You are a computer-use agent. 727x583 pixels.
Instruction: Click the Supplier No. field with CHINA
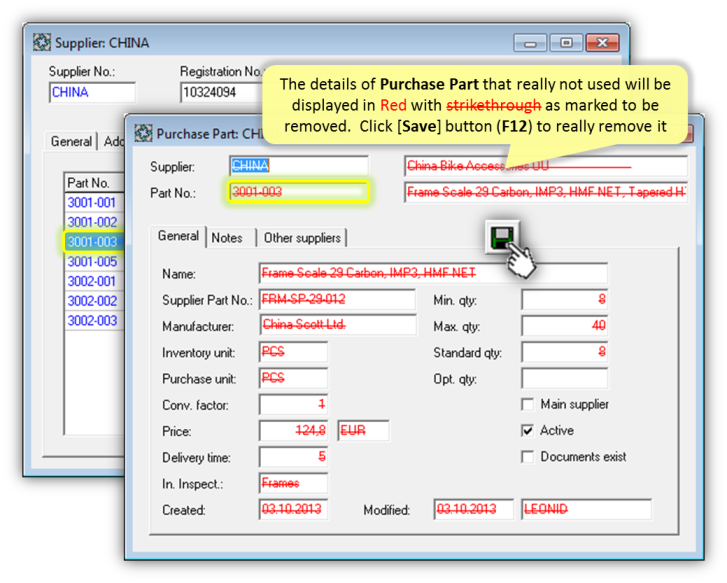92,92
